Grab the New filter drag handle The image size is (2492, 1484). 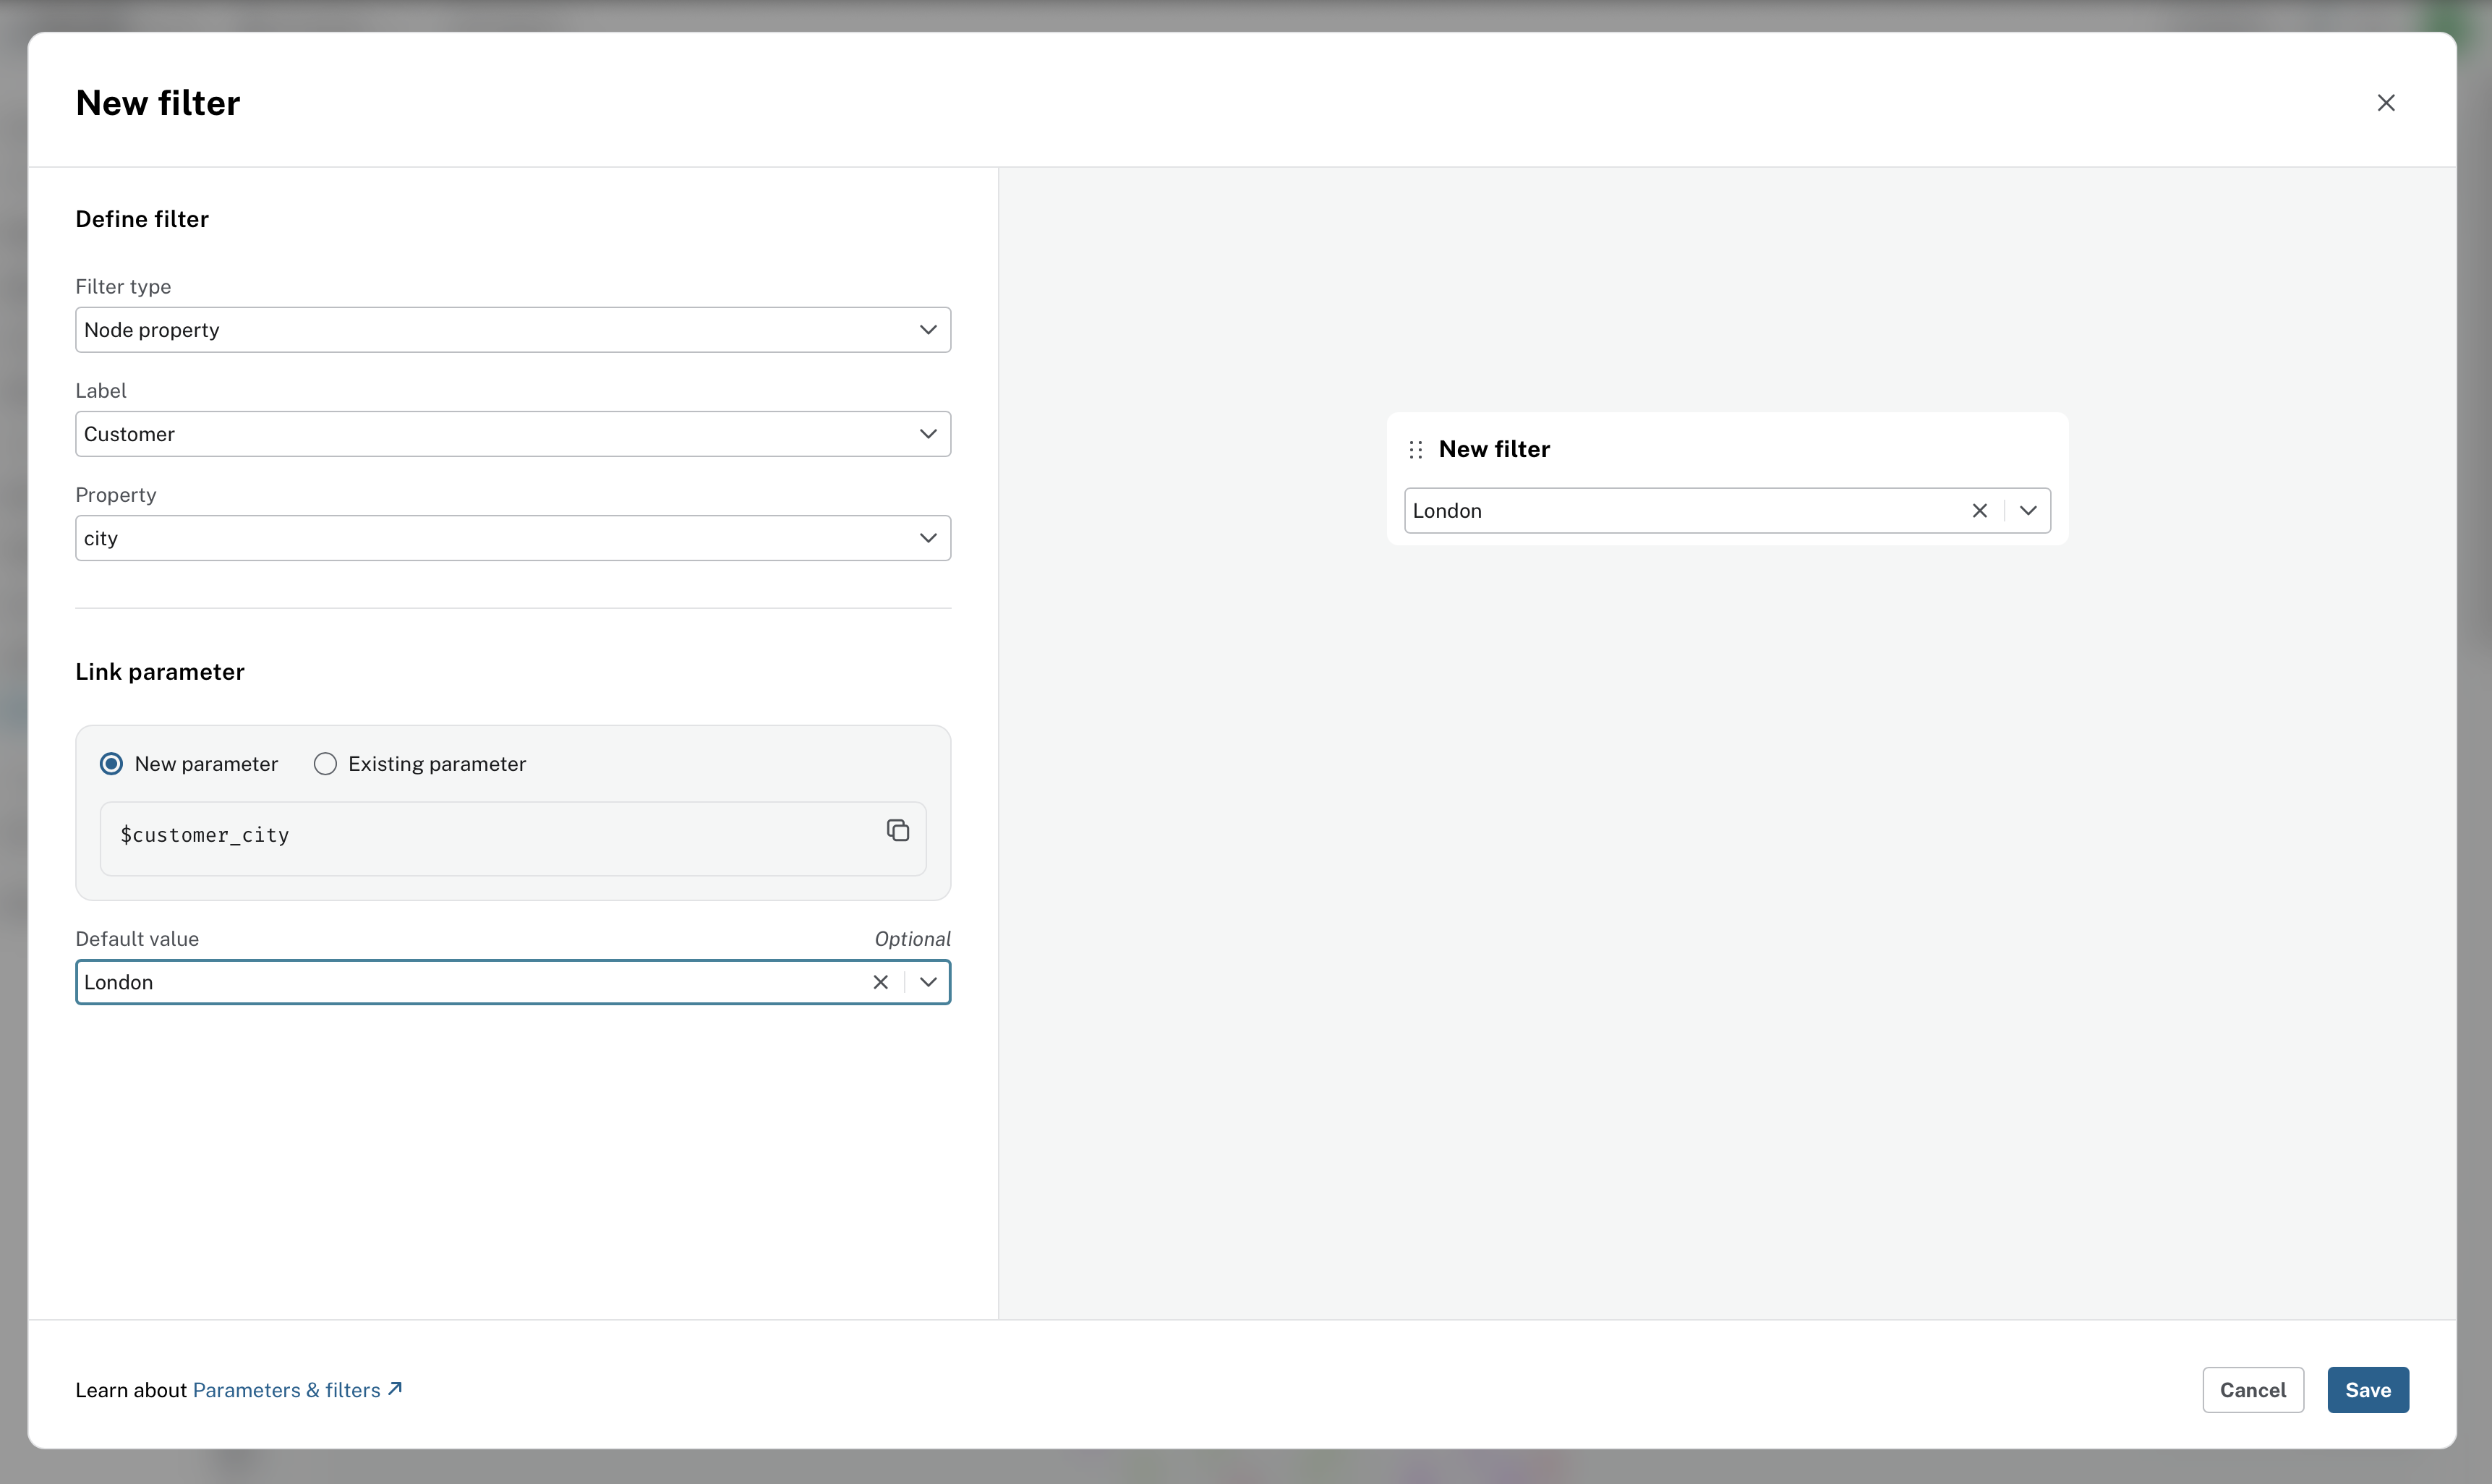[x=1415, y=450]
